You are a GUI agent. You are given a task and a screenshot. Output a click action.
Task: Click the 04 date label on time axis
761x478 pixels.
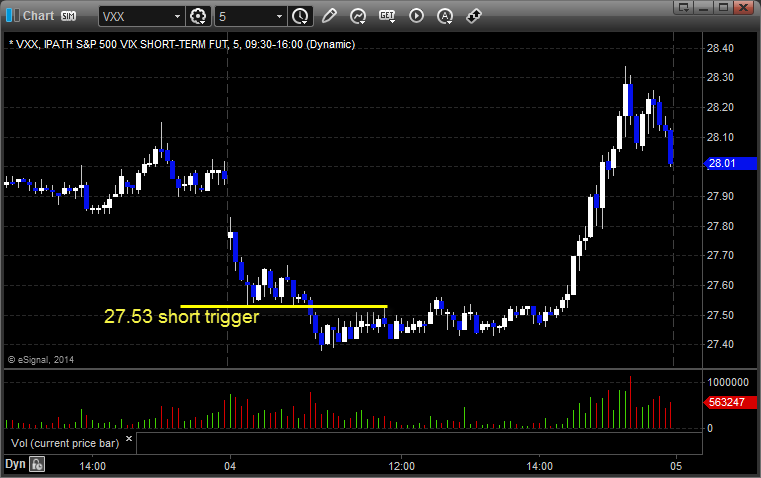[230, 466]
